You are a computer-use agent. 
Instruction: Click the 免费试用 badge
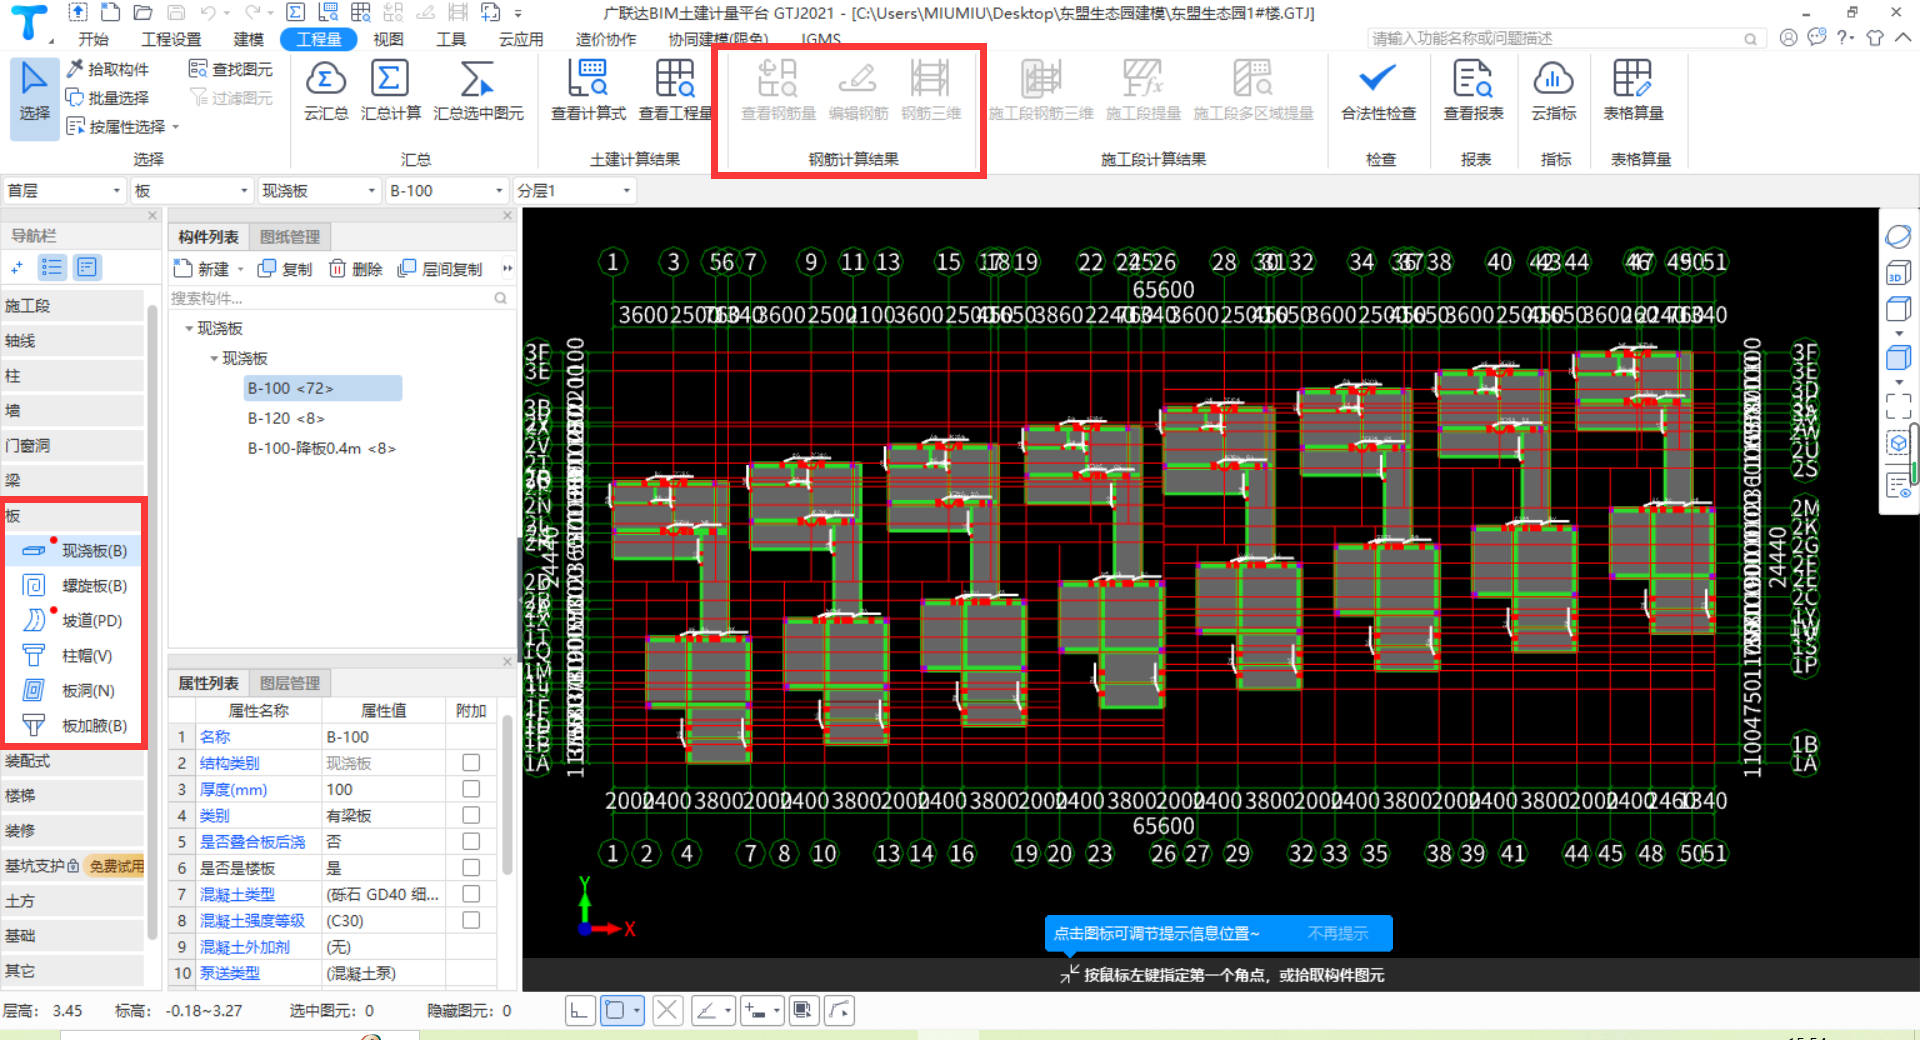pyautogui.click(x=116, y=866)
